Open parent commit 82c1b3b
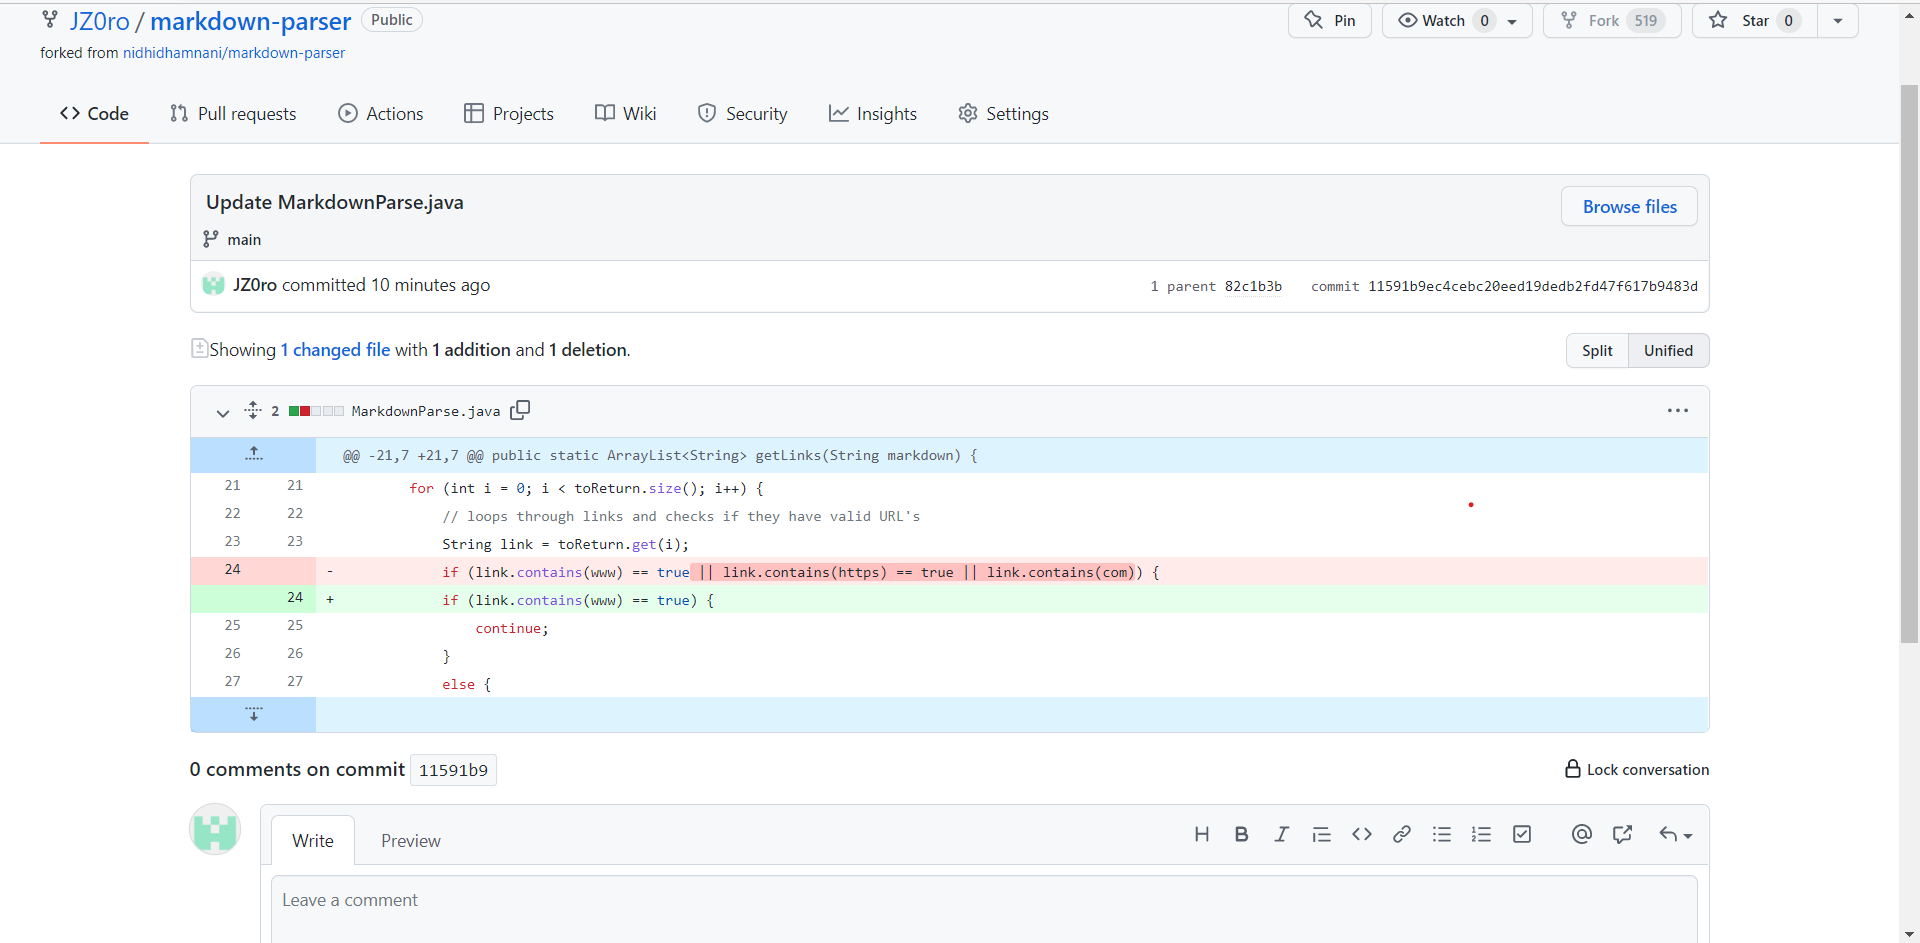This screenshot has height=943, width=1920. point(1253,287)
